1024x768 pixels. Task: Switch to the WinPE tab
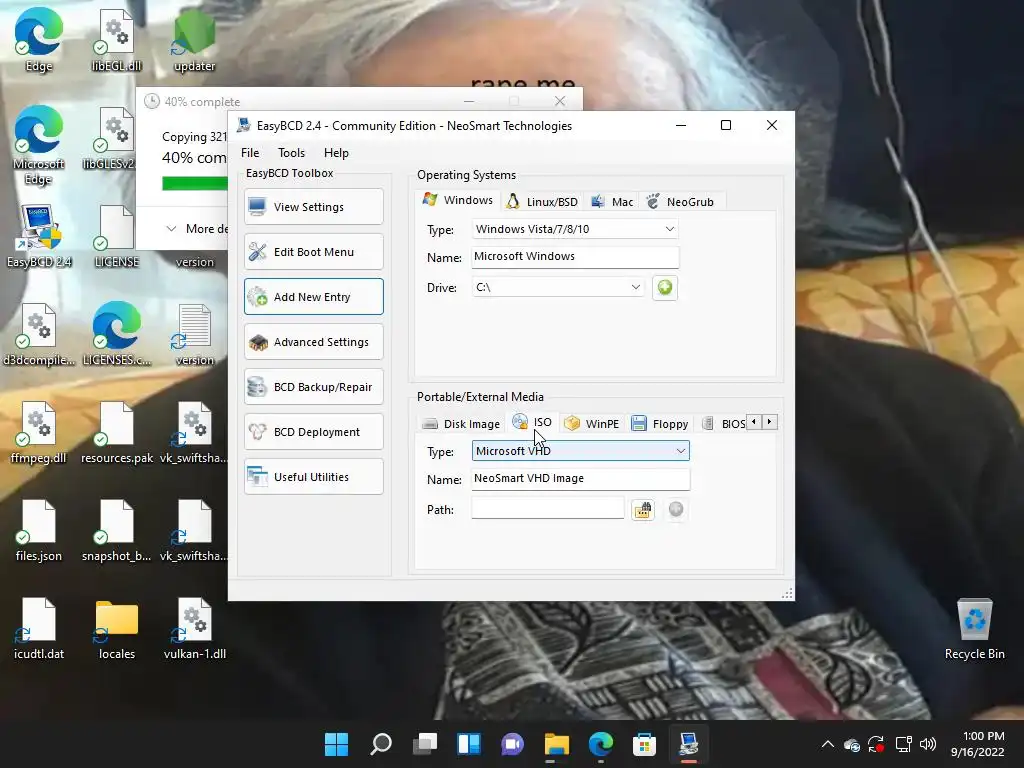592,424
